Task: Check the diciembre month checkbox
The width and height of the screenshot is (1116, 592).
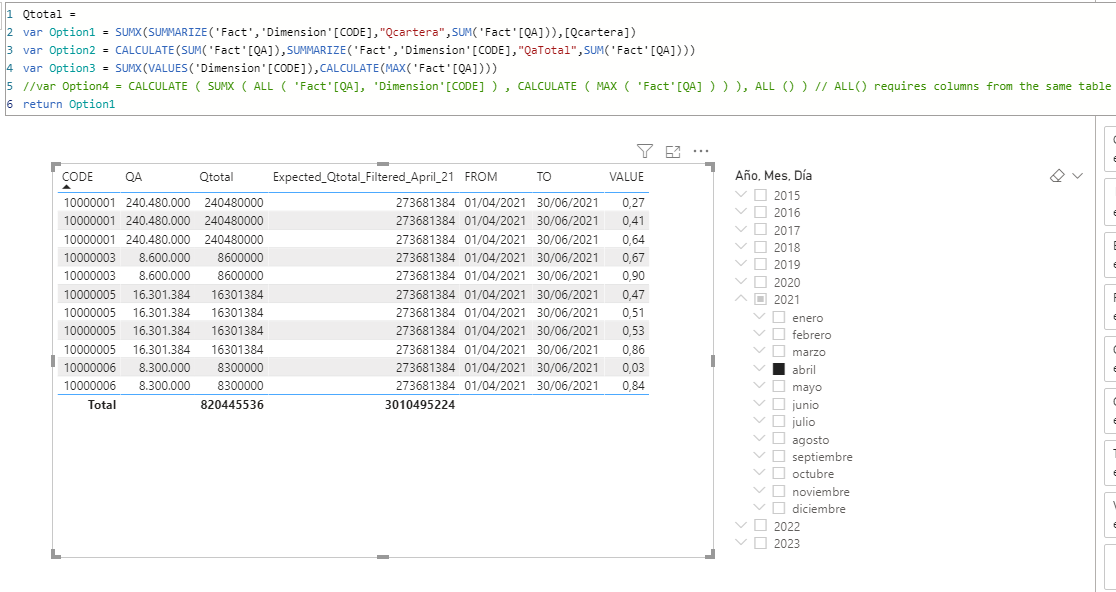Action: [x=779, y=508]
